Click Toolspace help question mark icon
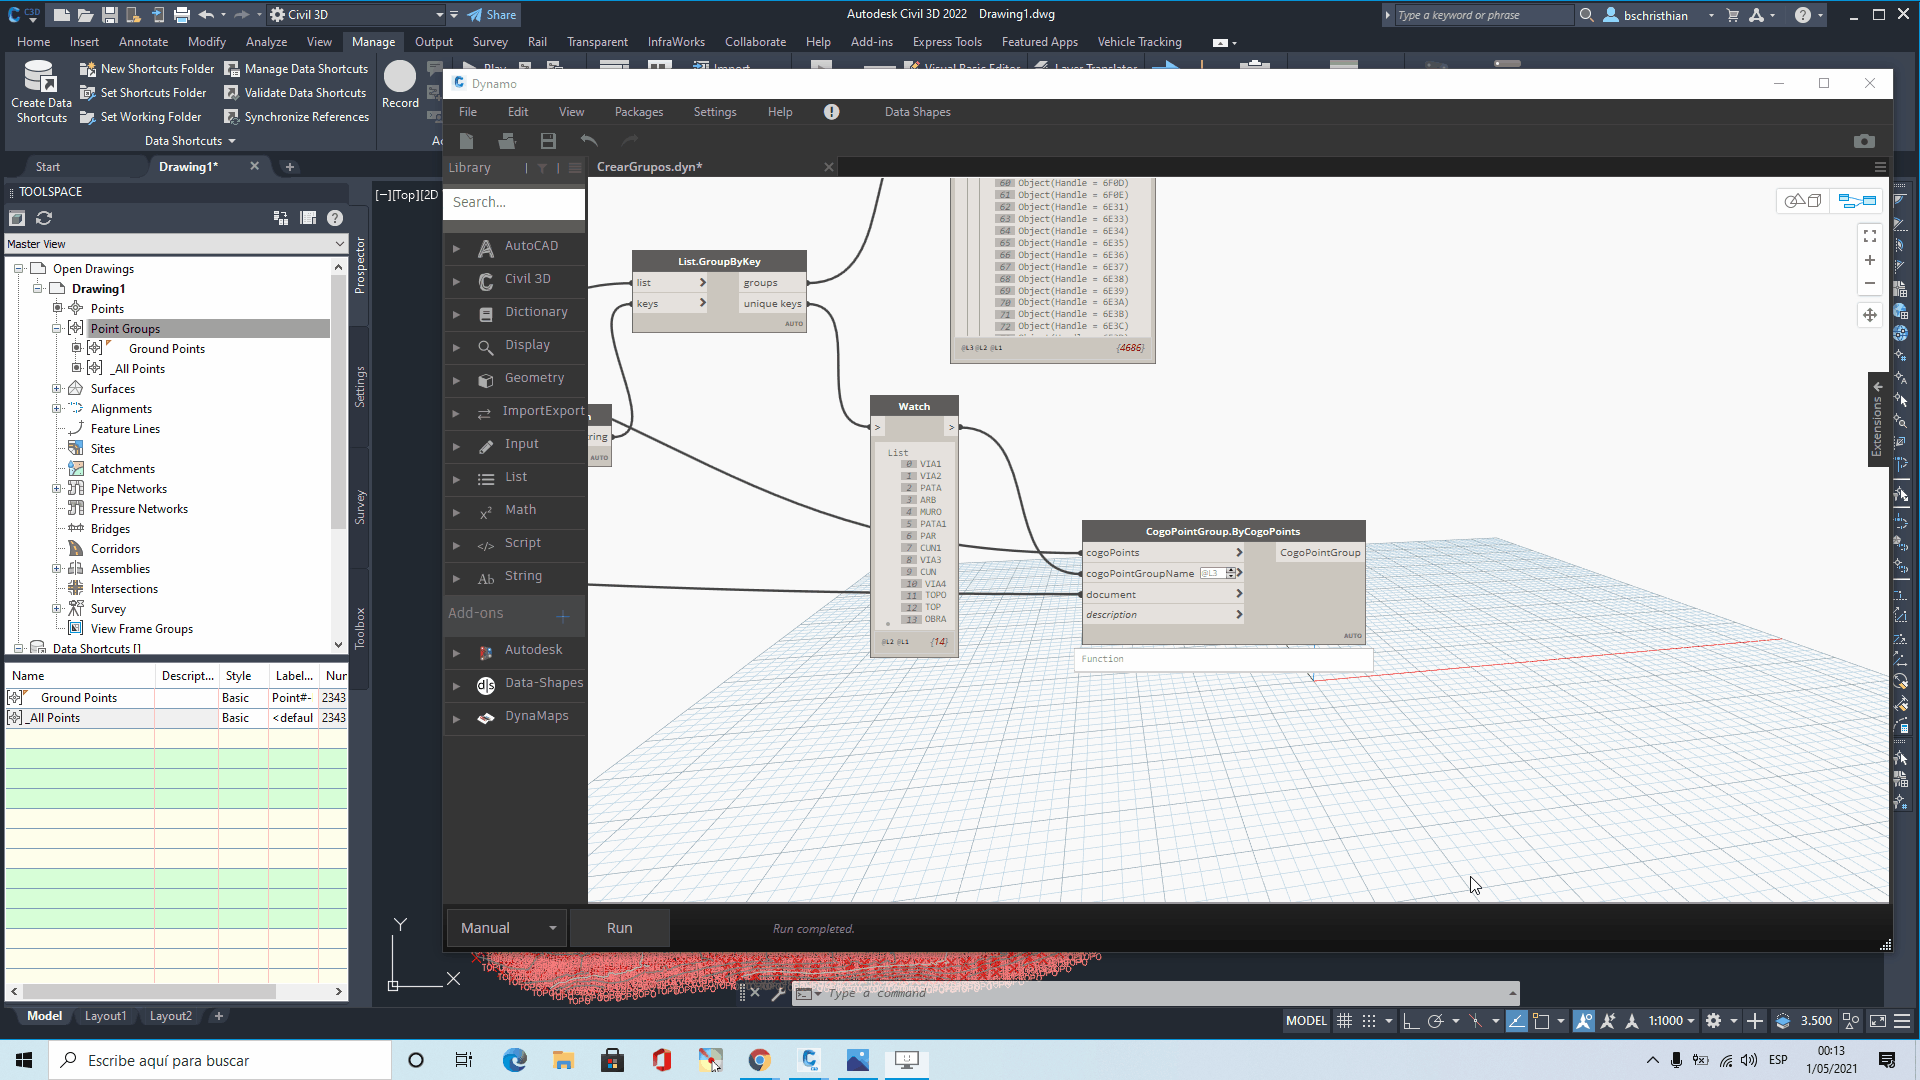The width and height of the screenshot is (1920, 1080). point(335,218)
